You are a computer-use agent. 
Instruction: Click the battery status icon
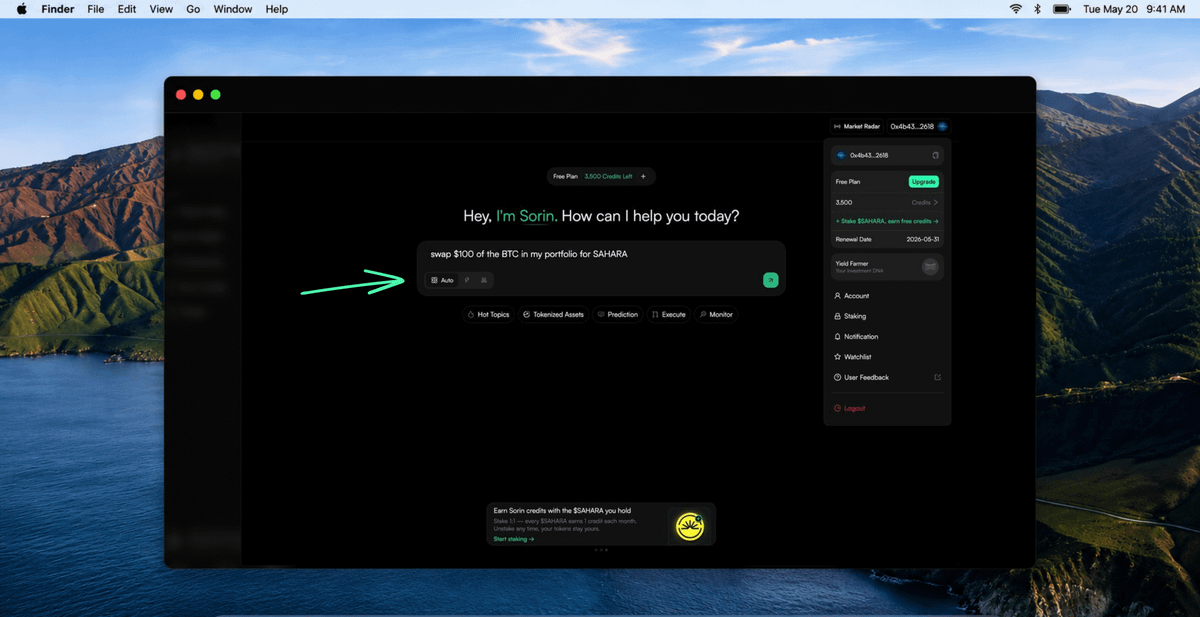click(1063, 9)
